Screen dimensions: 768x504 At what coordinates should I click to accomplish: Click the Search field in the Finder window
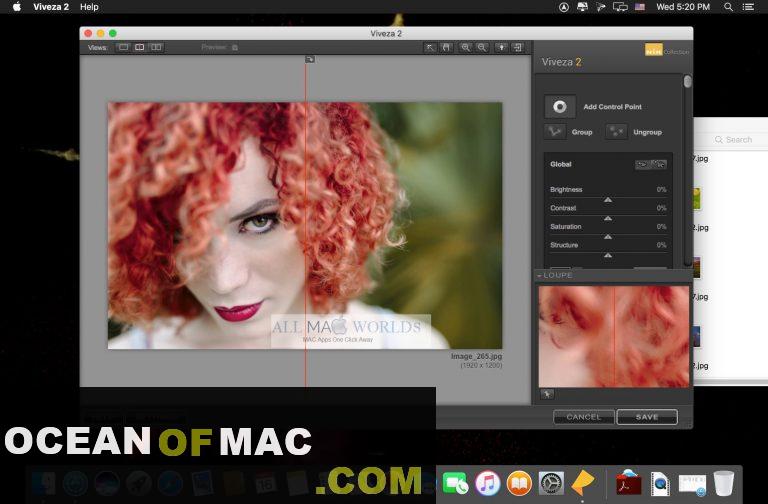click(x=739, y=140)
